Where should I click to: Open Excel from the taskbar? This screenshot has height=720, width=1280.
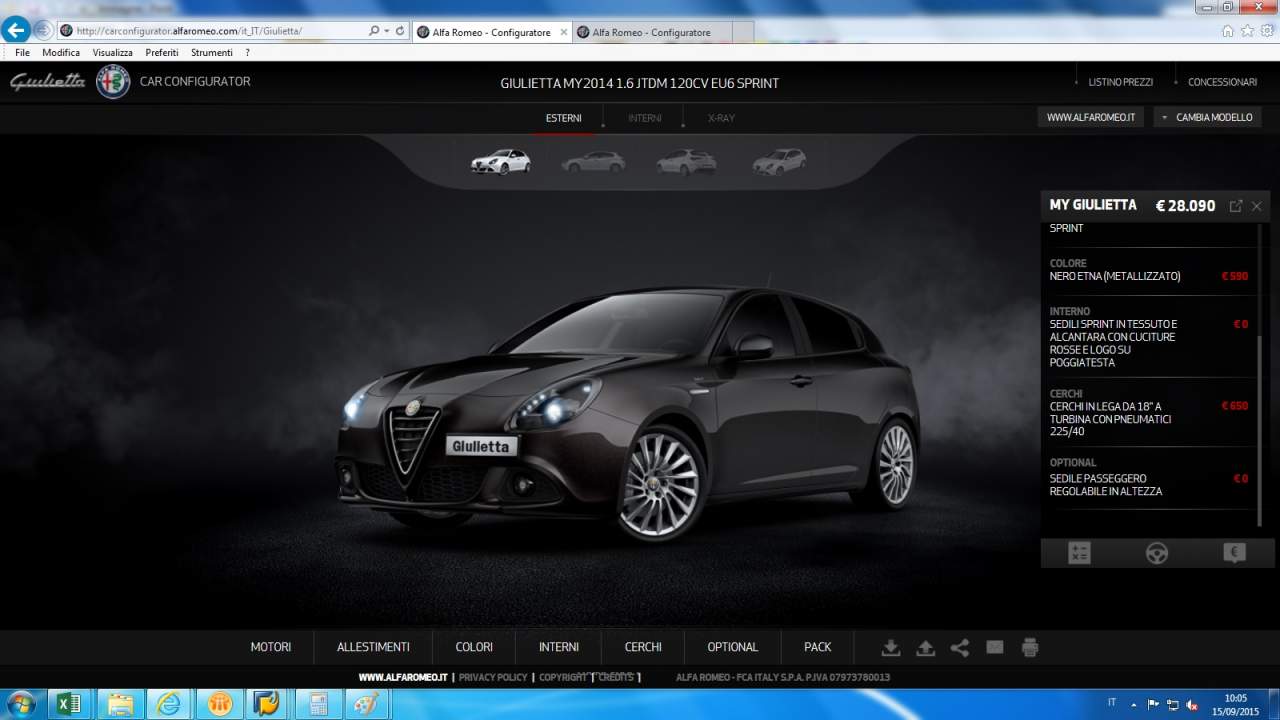69,704
